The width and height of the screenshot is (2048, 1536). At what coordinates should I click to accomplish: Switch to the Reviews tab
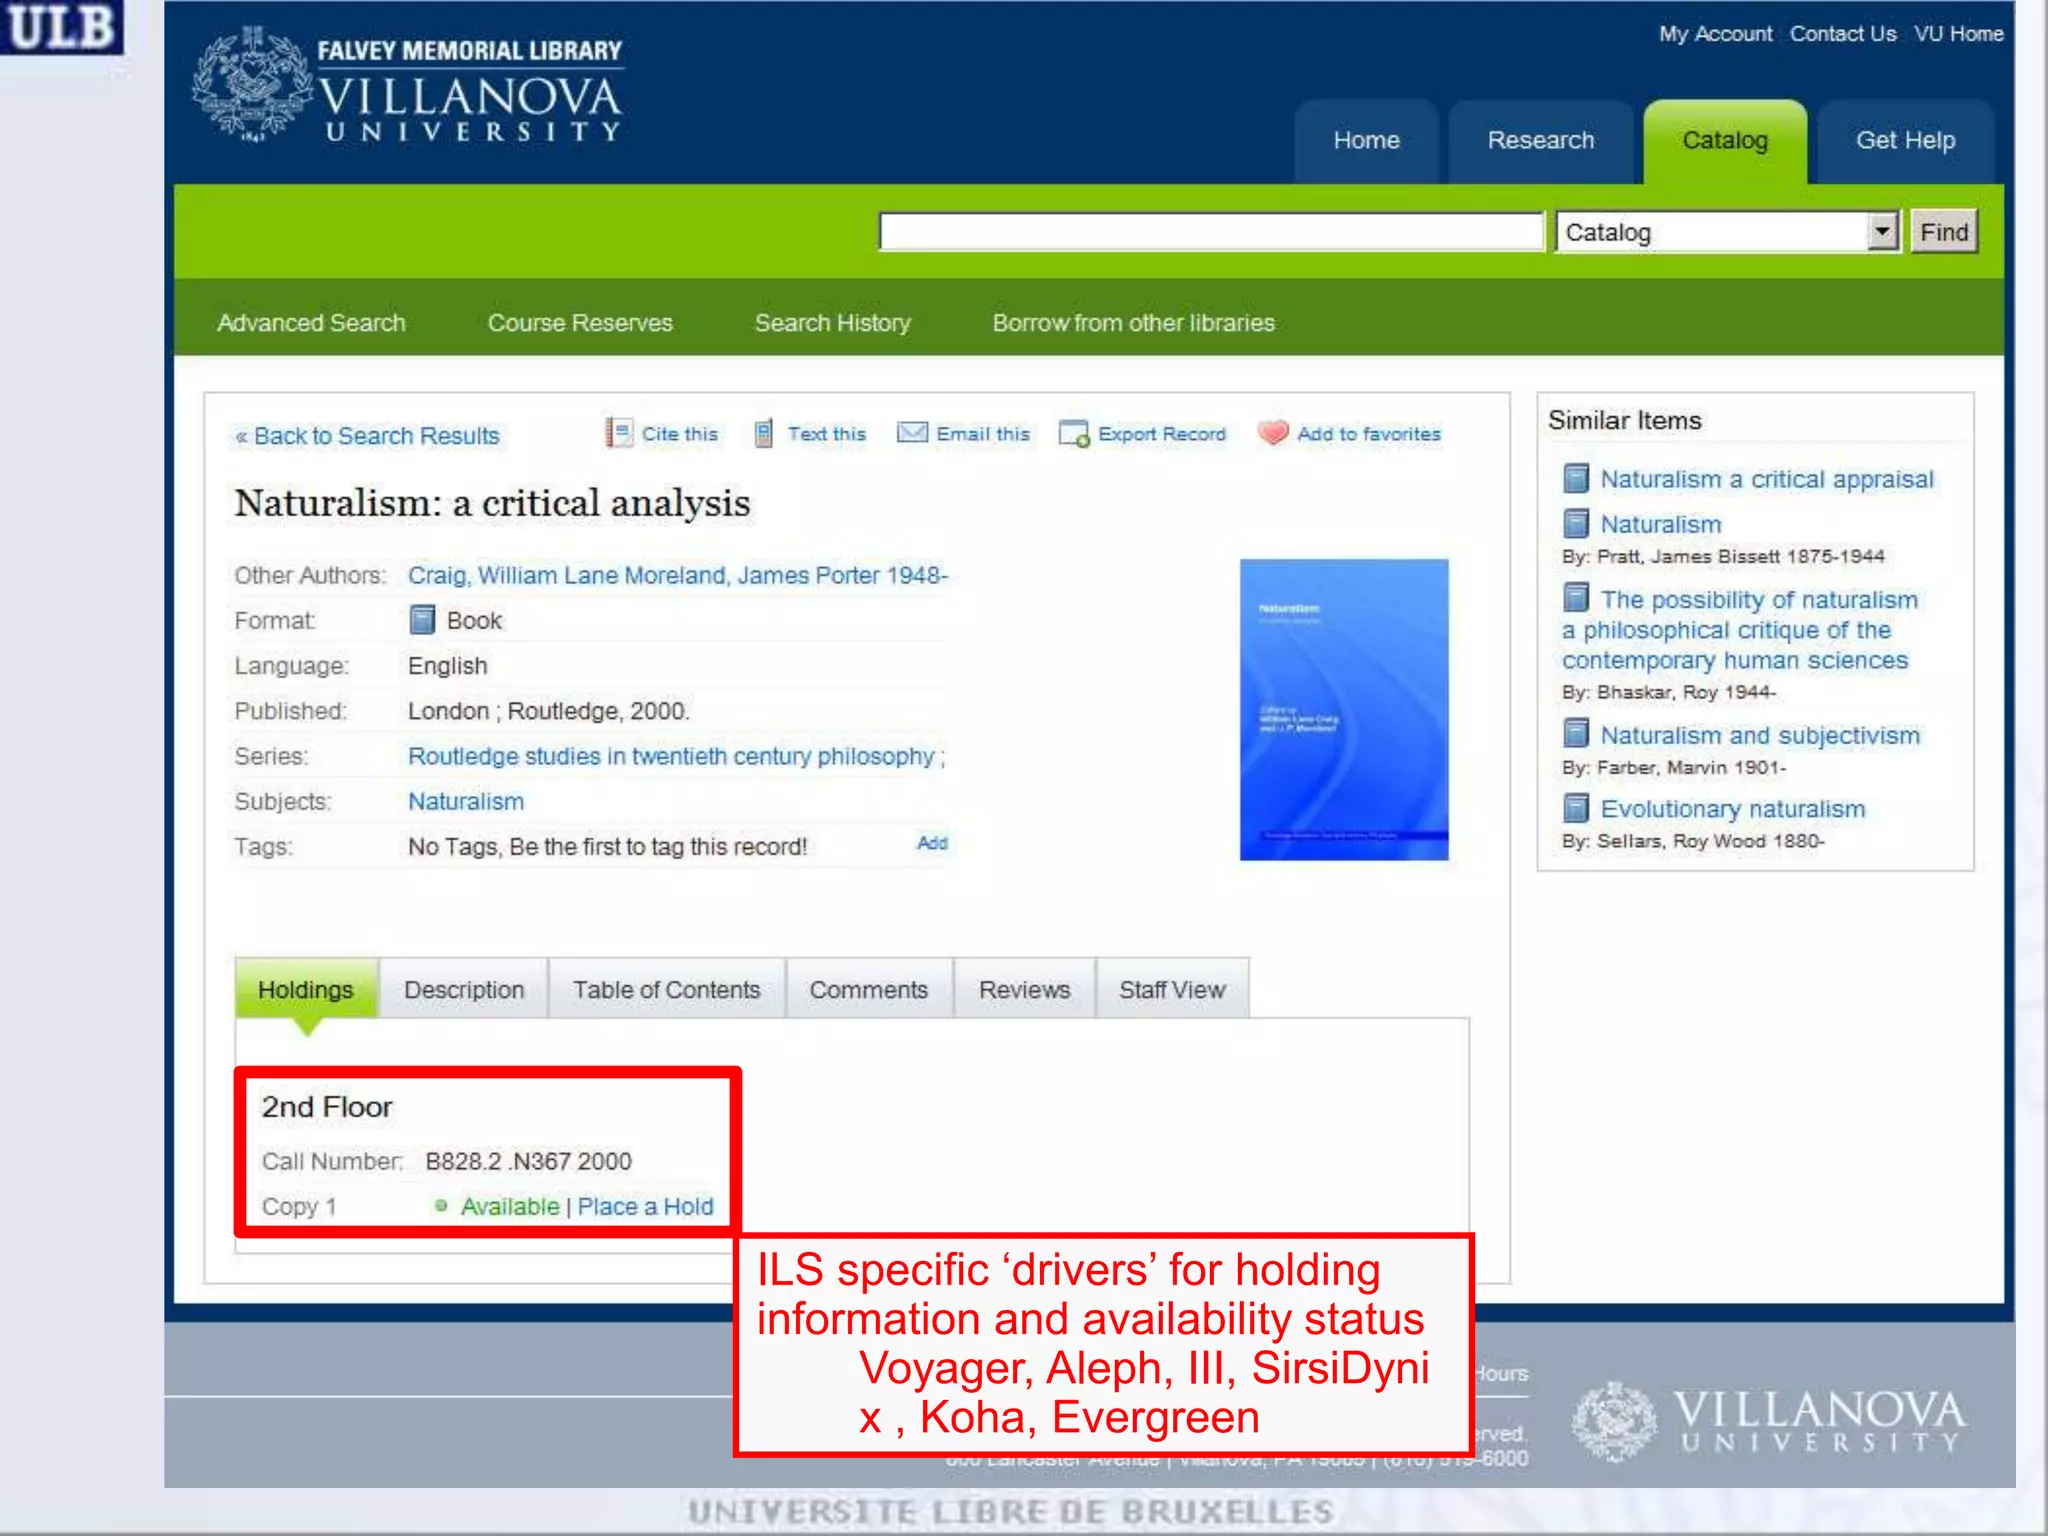pos(1024,989)
